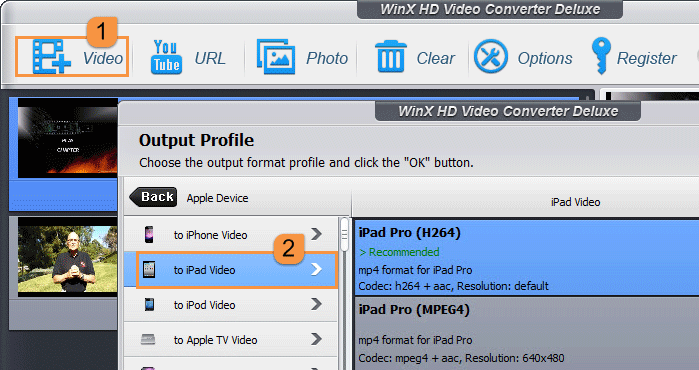Click the Register key icon

tap(600, 56)
